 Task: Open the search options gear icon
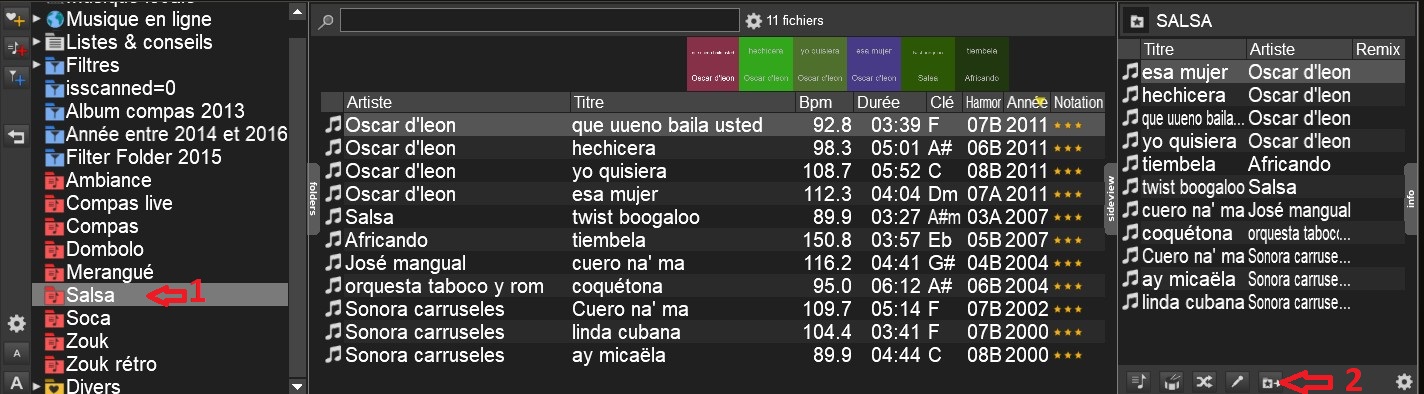click(x=754, y=21)
